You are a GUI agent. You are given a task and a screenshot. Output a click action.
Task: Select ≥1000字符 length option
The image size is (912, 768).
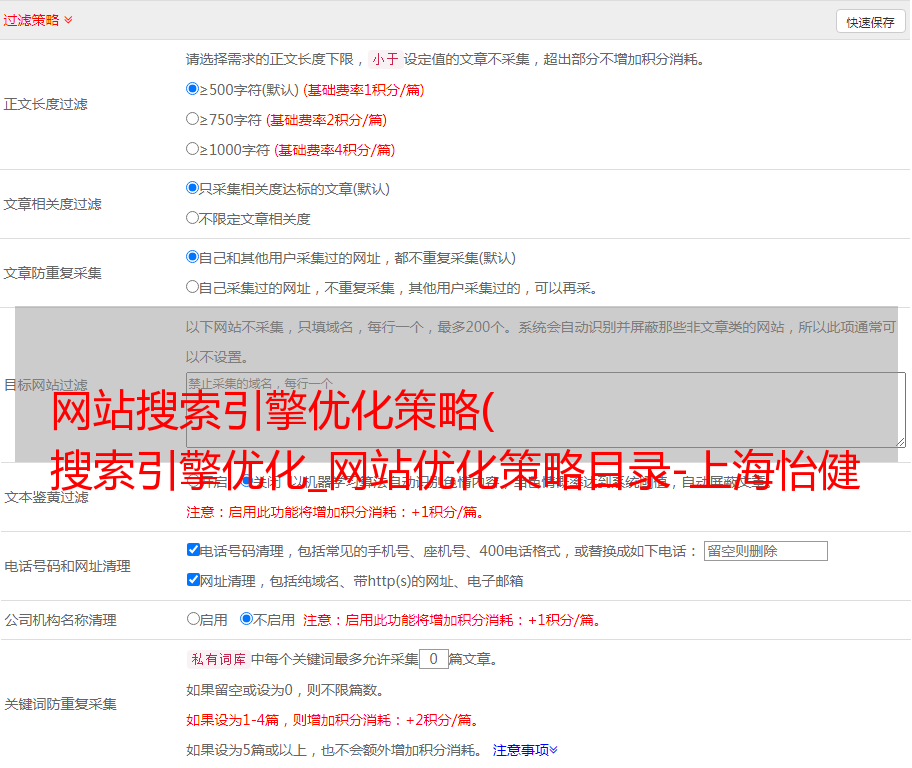pos(192,149)
